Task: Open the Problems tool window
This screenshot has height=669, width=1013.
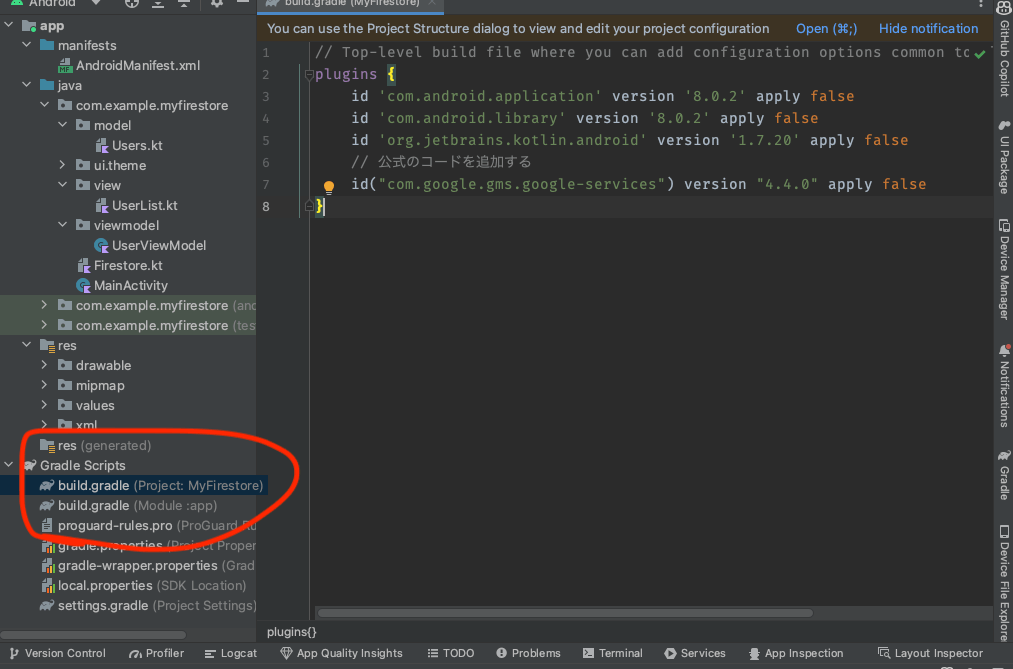Action: (x=528, y=654)
